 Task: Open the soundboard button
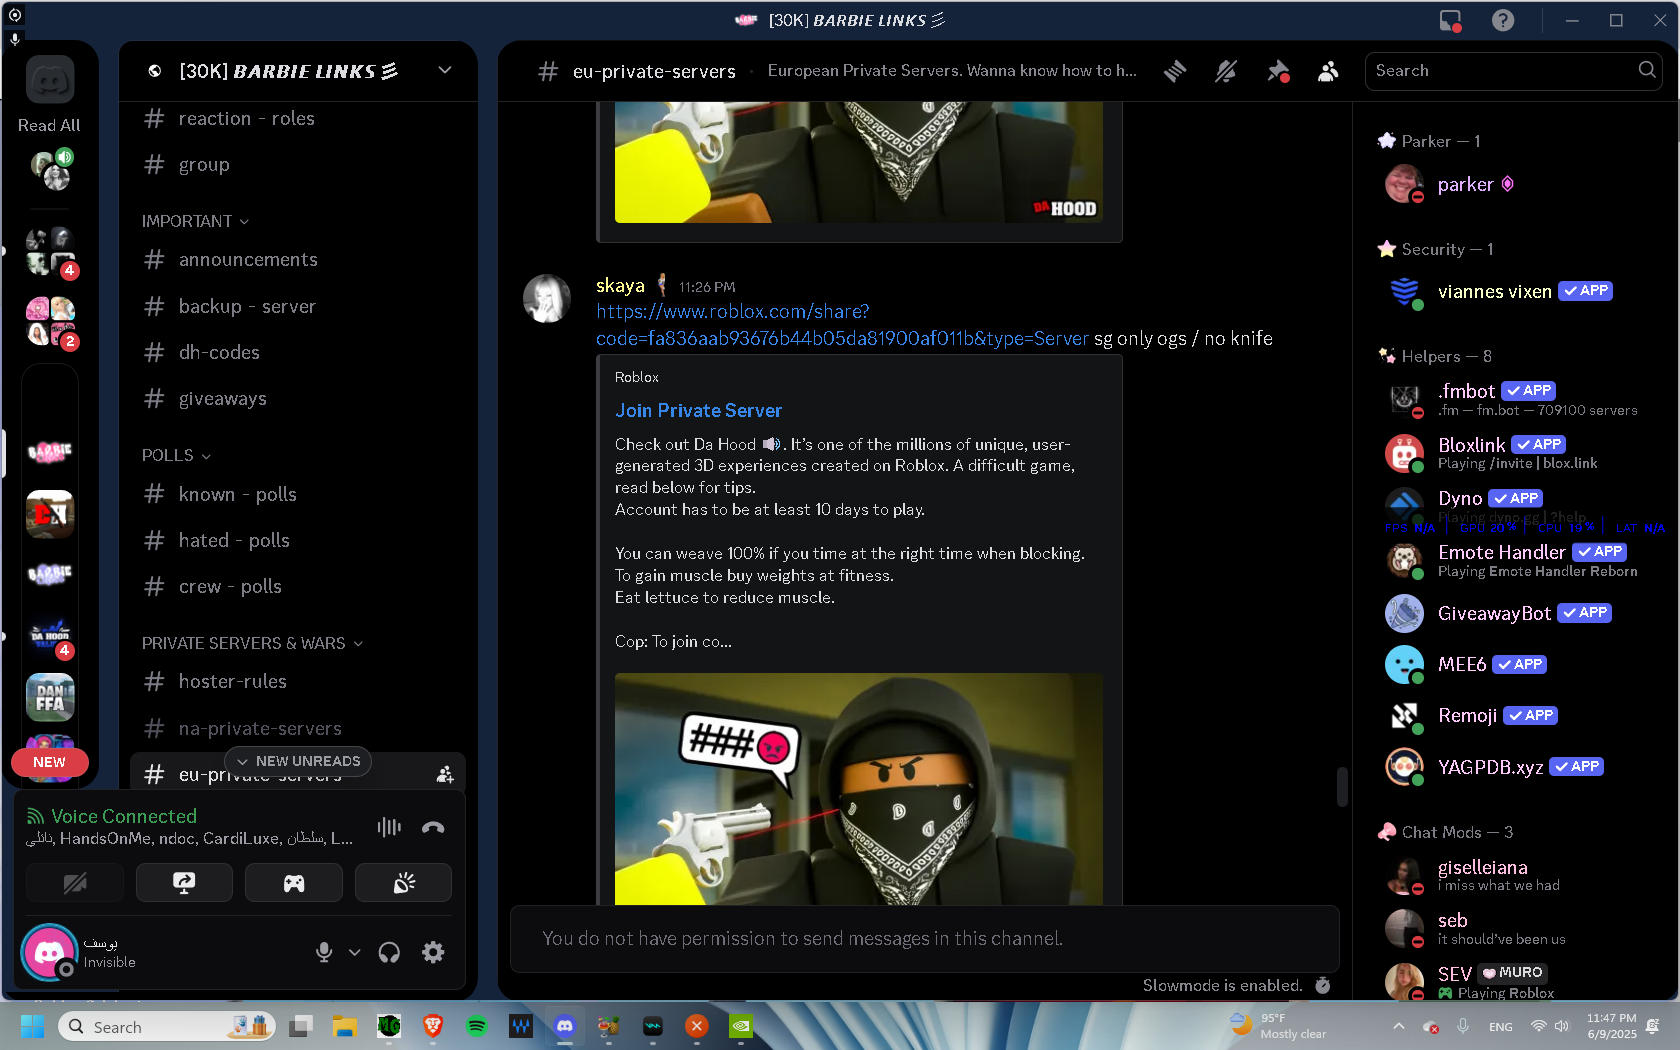tap(403, 883)
